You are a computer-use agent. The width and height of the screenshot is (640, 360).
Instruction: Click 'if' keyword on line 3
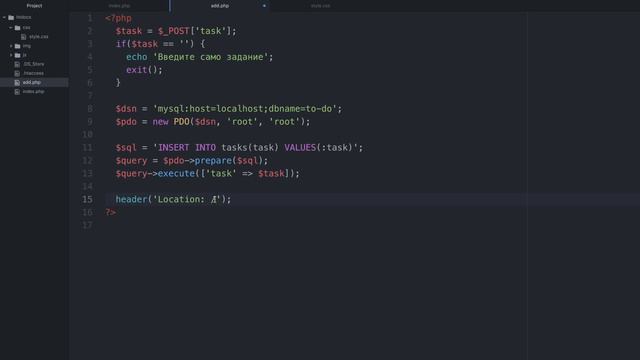tap(121, 44)
